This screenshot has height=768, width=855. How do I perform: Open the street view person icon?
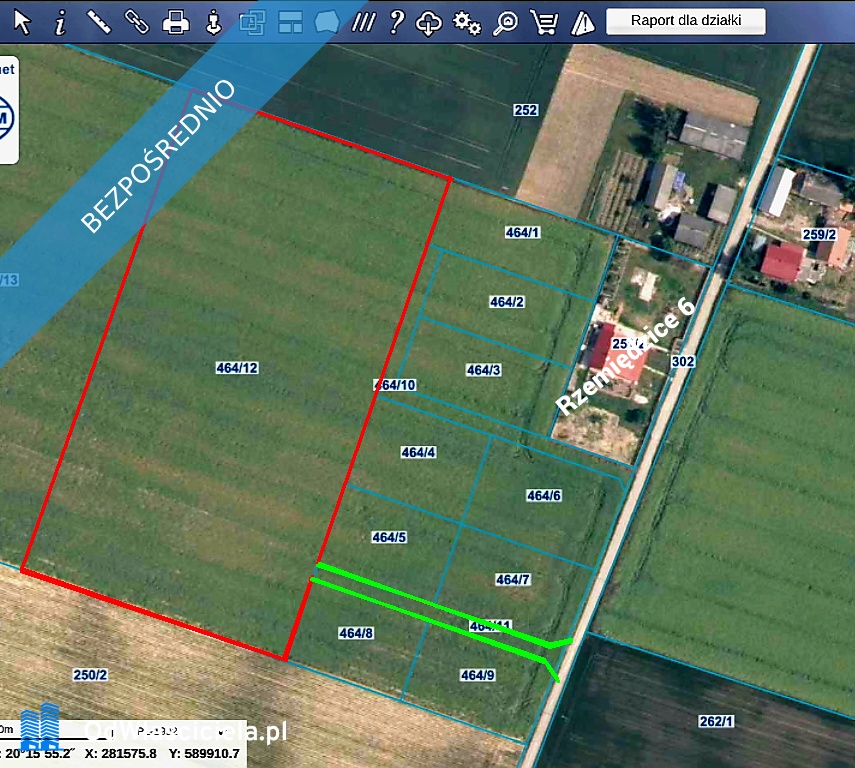click(212, 21)
